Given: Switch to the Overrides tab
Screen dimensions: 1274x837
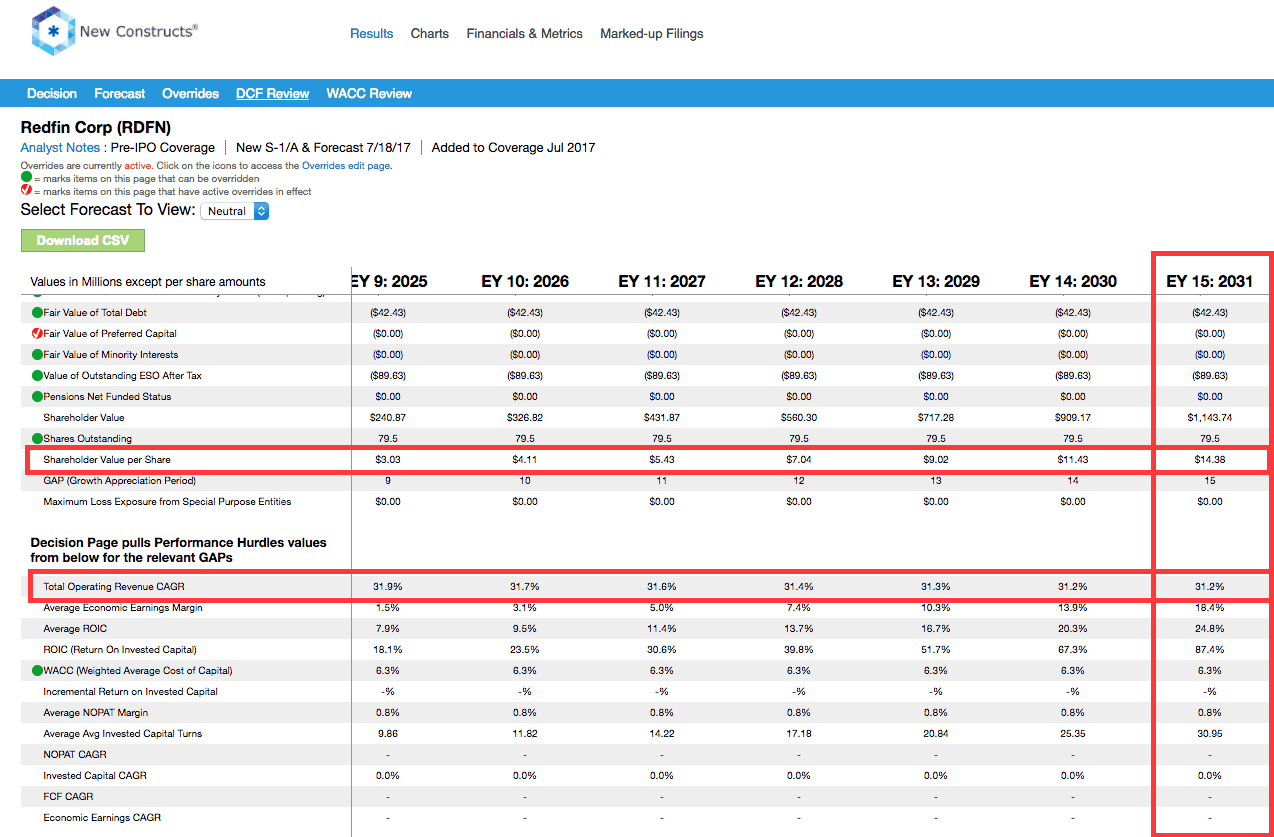Looking at the screenshot, I should pyautogui.click(x=190, y=93).
